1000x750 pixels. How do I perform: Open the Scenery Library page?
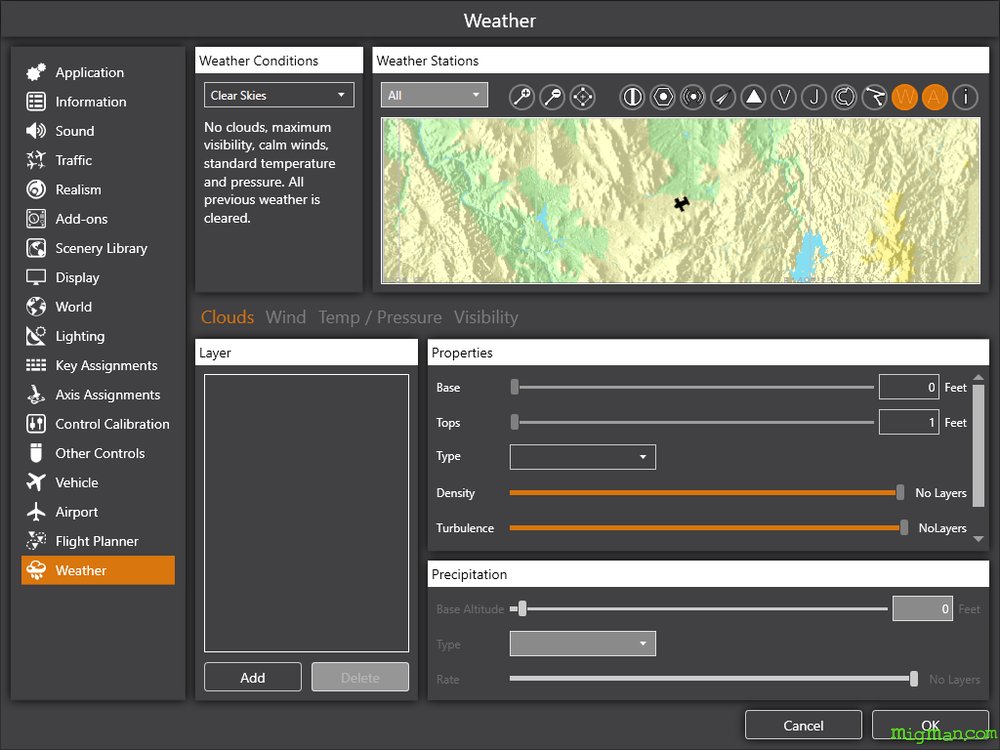pos(99,248)
